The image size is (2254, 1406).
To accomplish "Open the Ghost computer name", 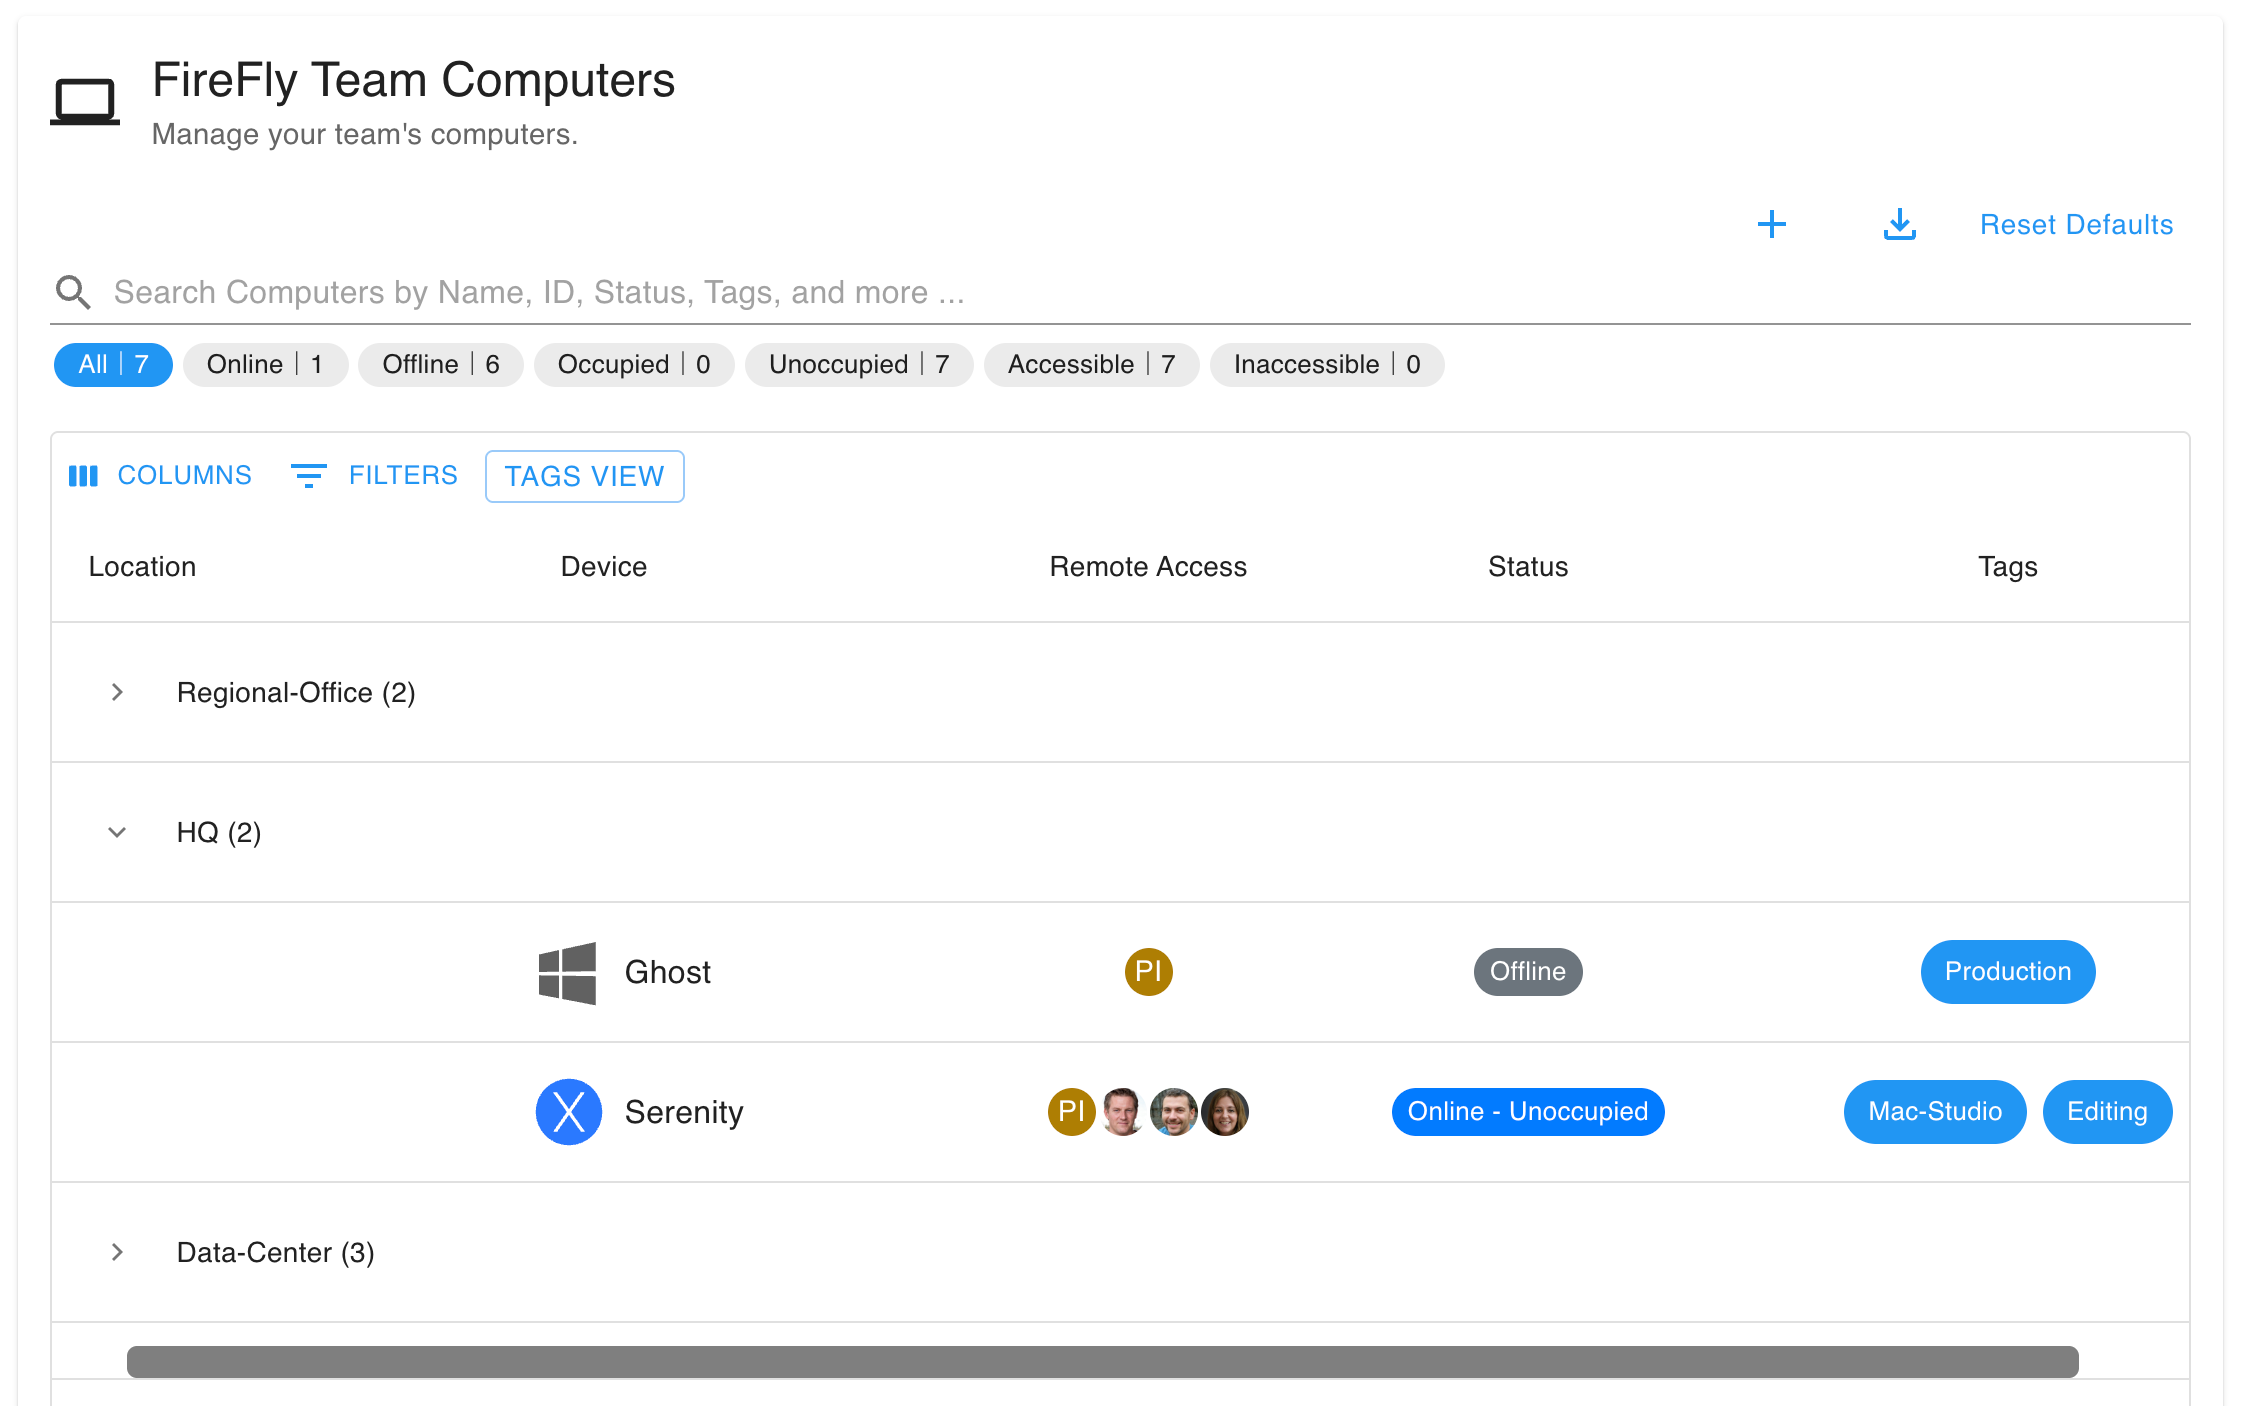I will (667, 972).
